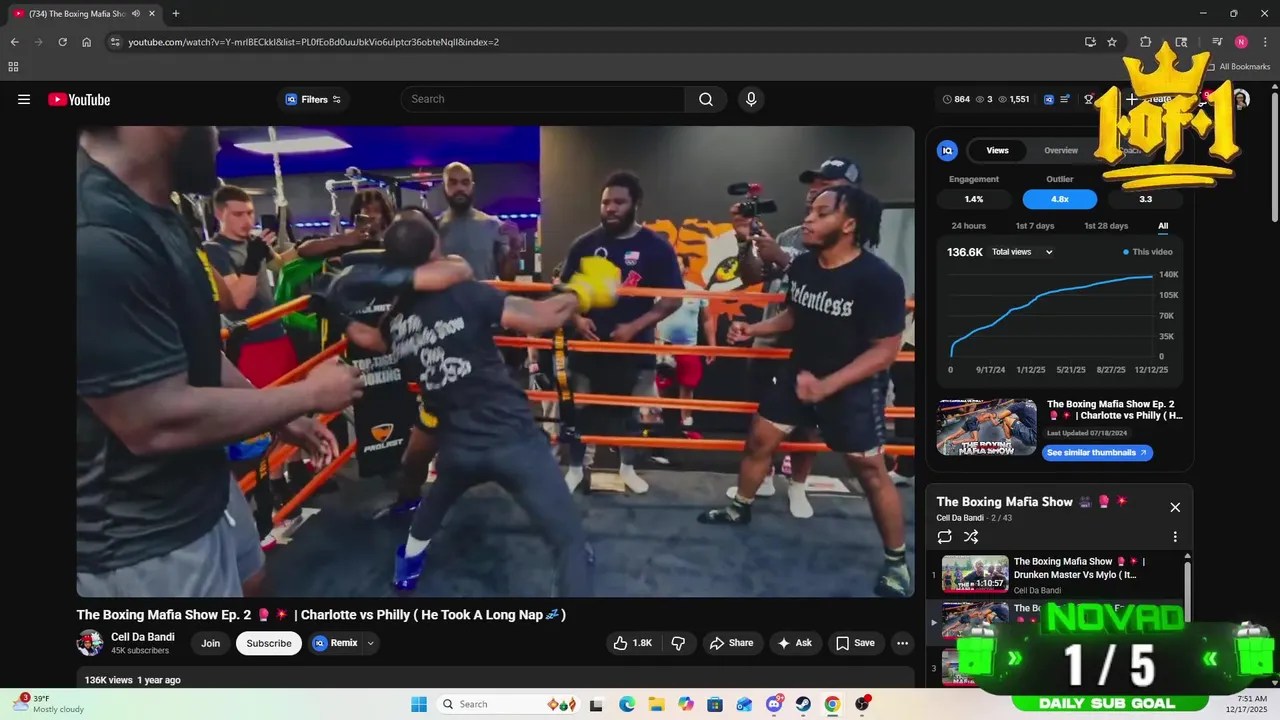
Task: Open the apps grid in the bookmarks bar
Action: pos(13,67)
